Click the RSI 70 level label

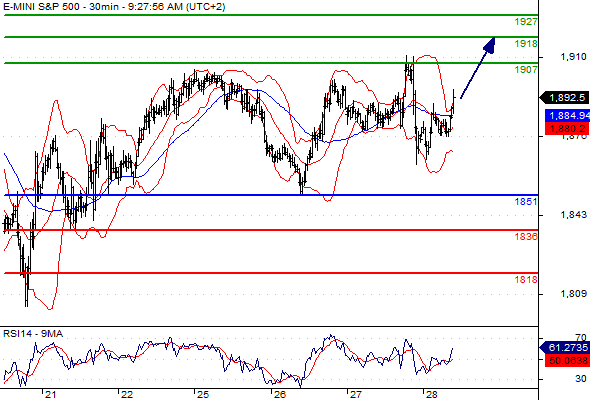tap(581, 338)
